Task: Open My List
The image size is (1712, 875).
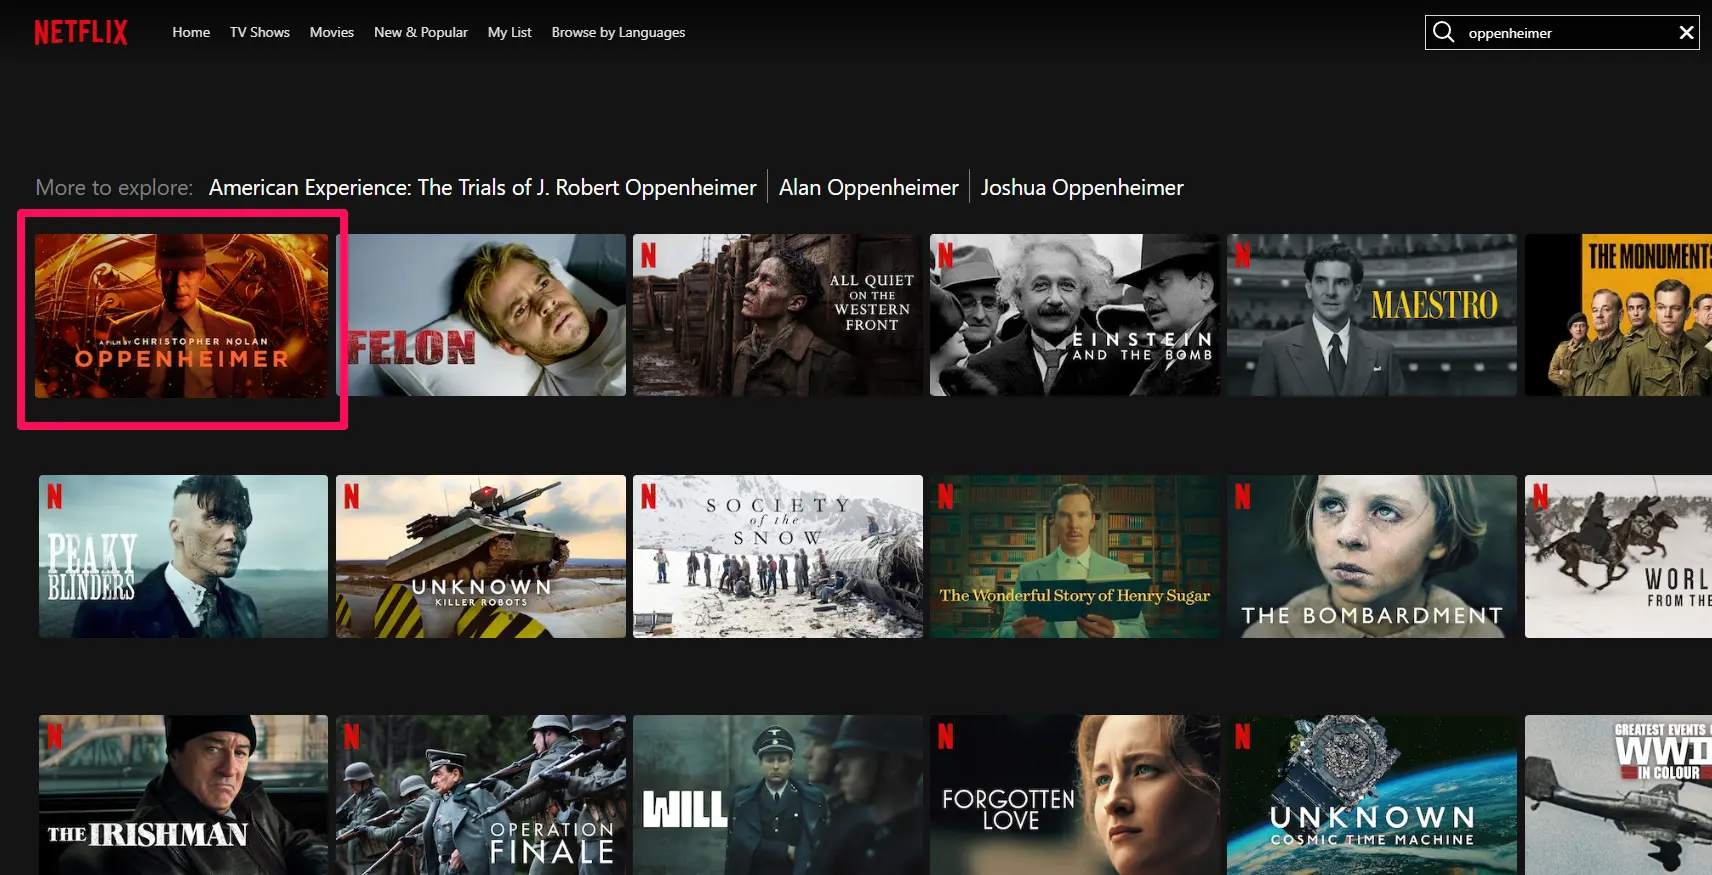Action: pos(510,32)
